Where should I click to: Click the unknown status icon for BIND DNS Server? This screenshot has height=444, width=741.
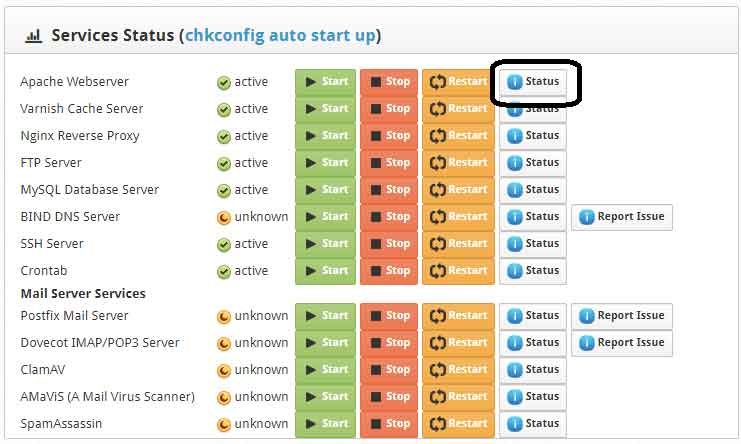(x=224, y=217)
